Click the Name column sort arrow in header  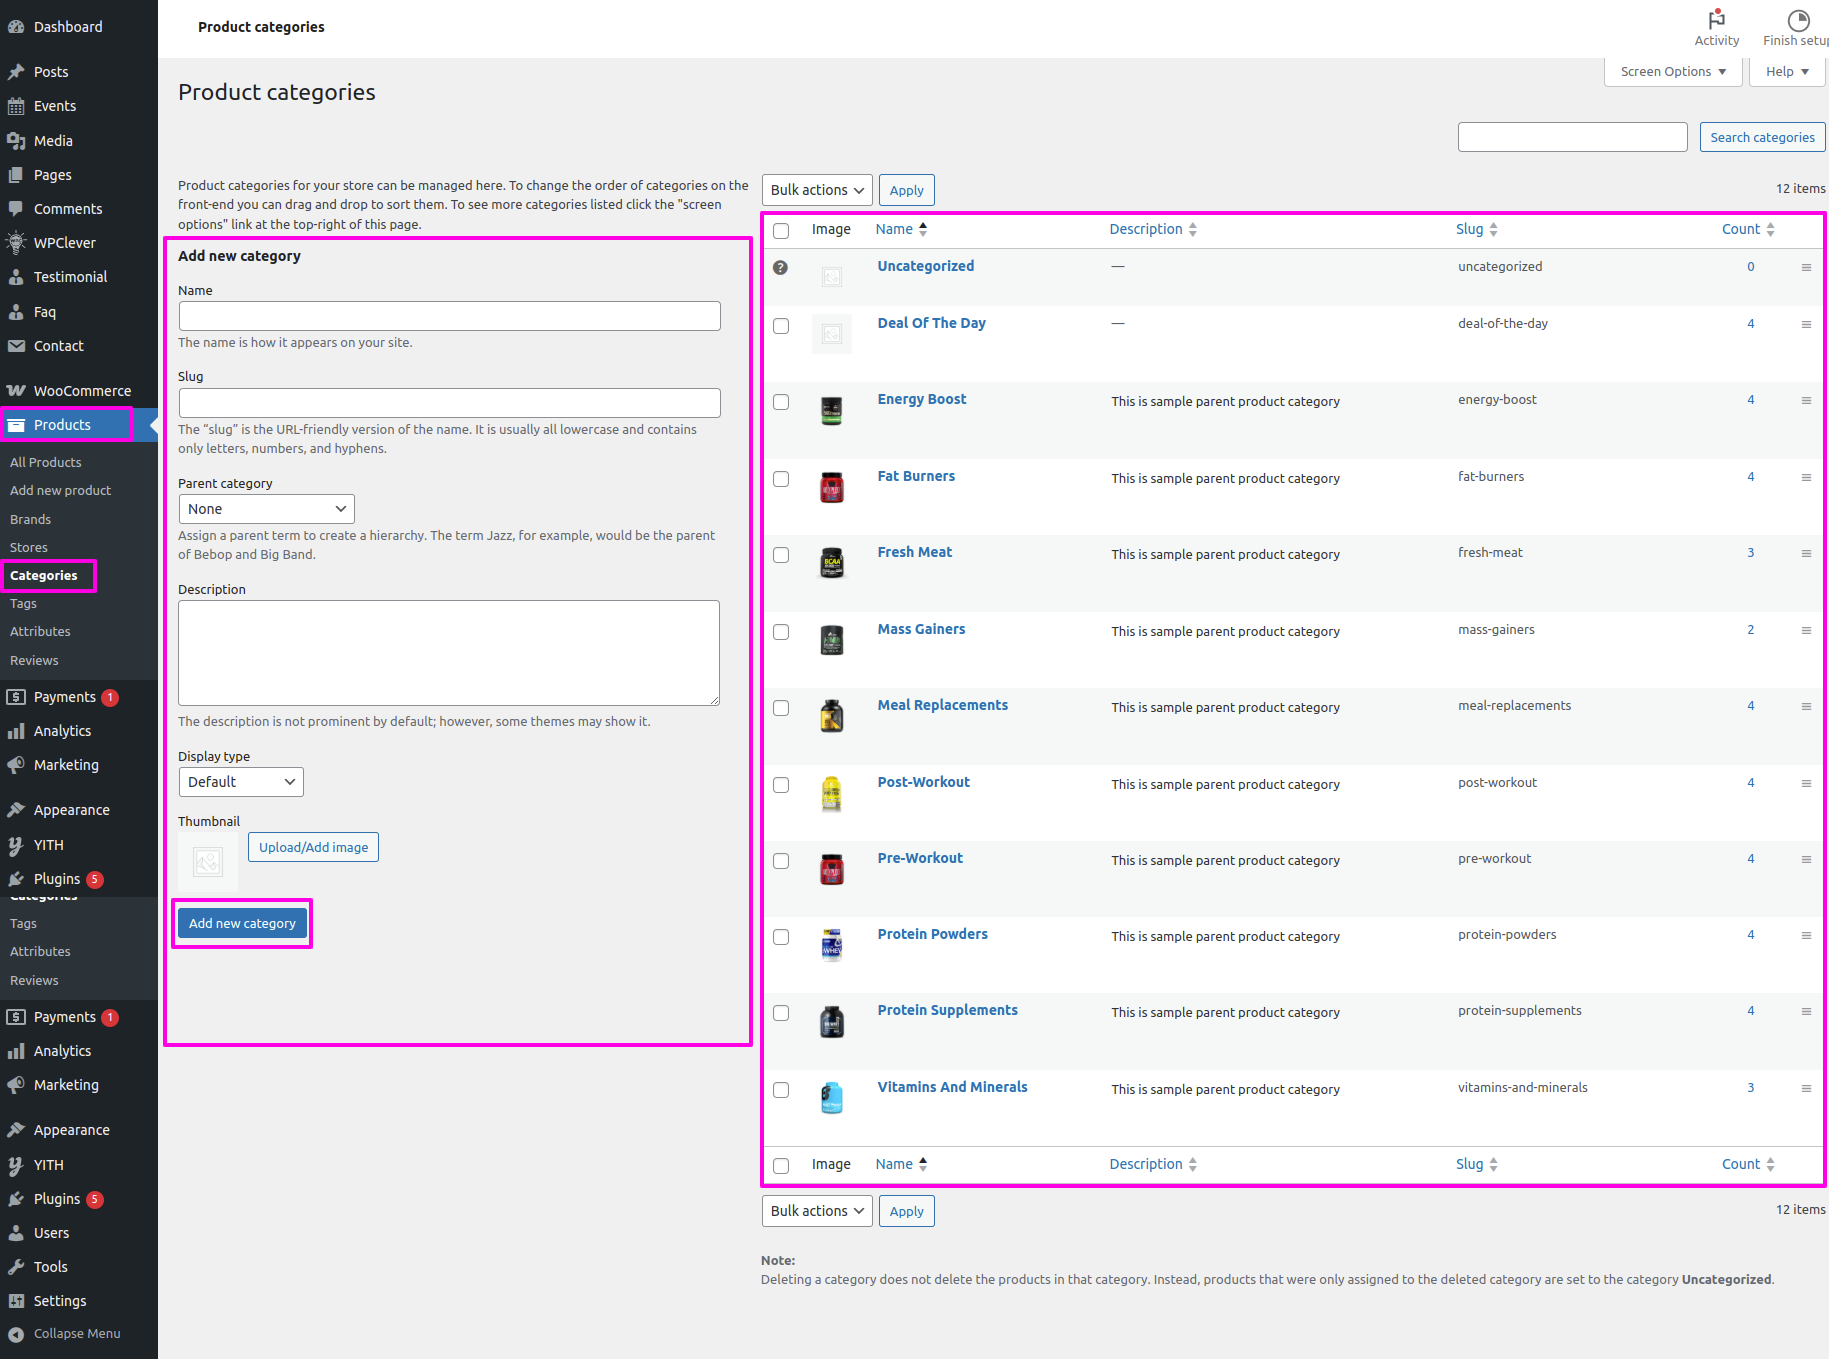pyautogui.click(x=923, y=229)
